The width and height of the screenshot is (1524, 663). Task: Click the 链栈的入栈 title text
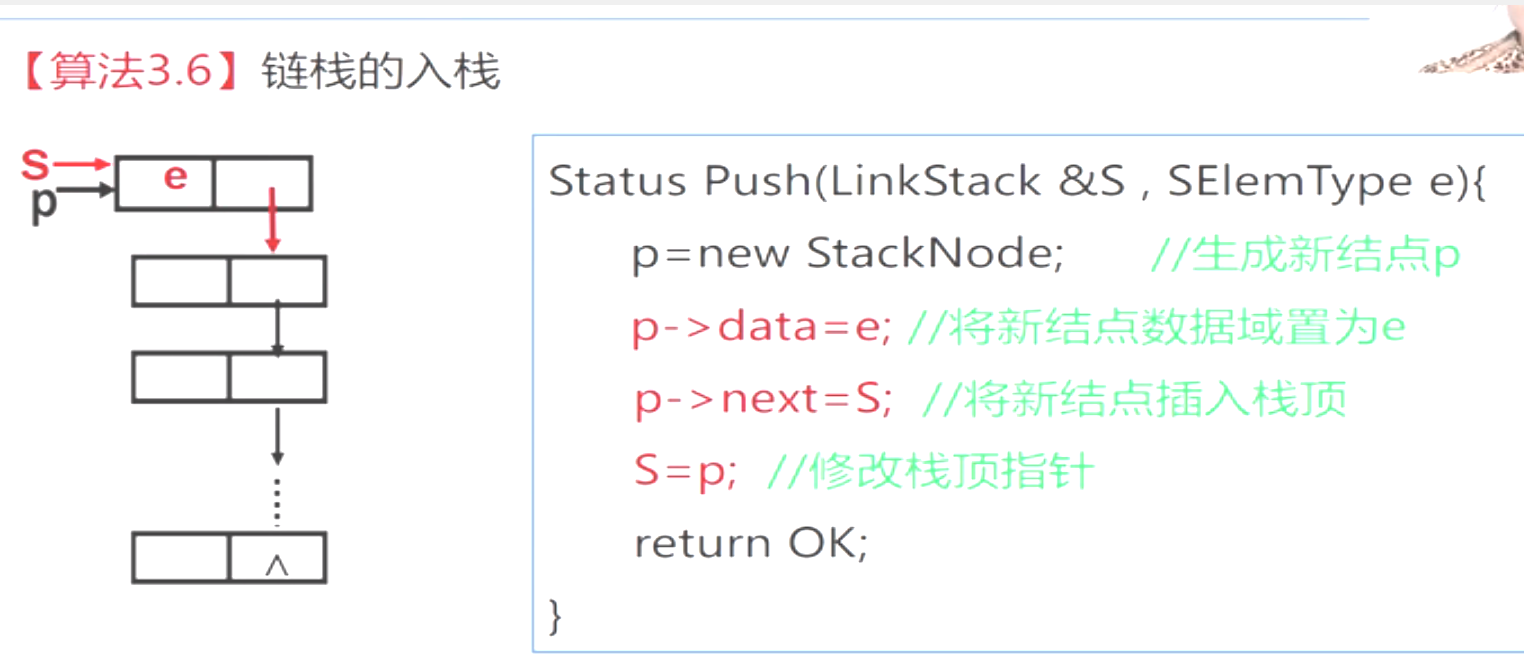[380, 73]
